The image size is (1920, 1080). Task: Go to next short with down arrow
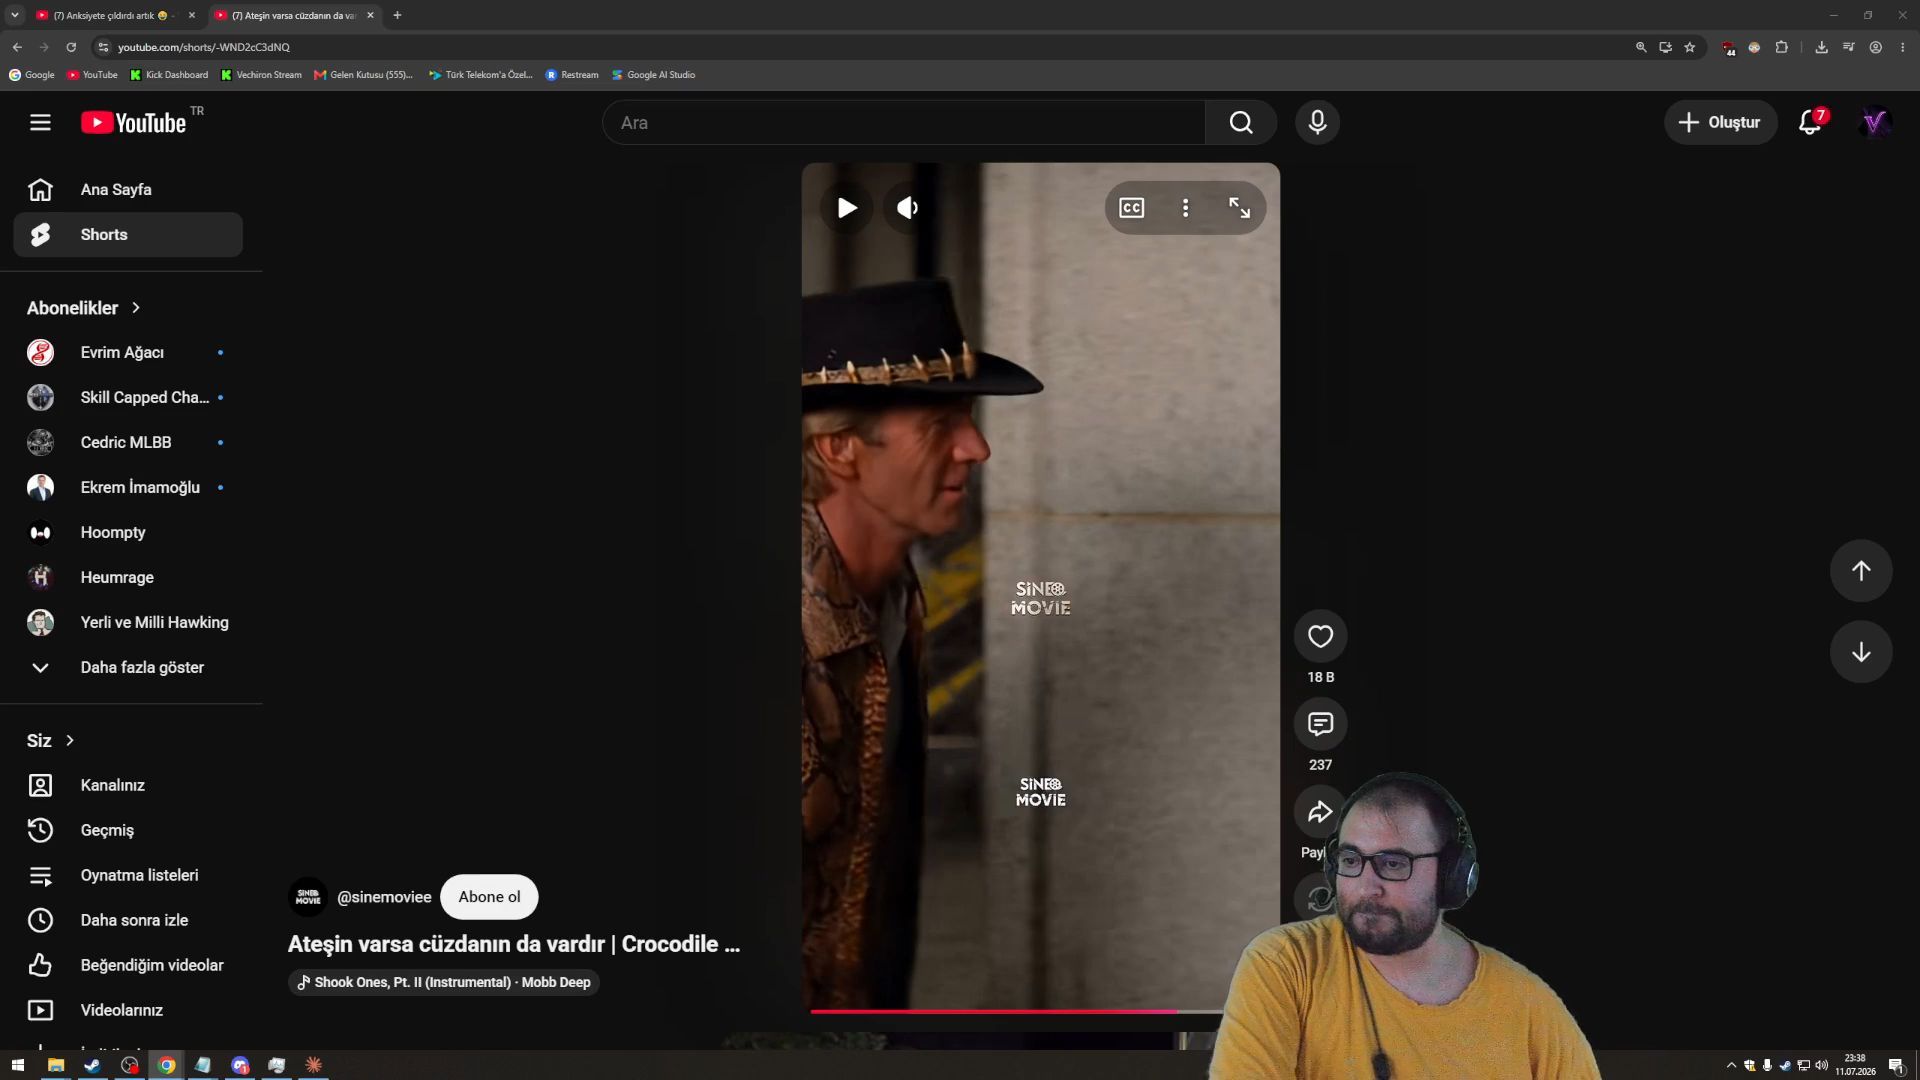(x=1861, y=652)
